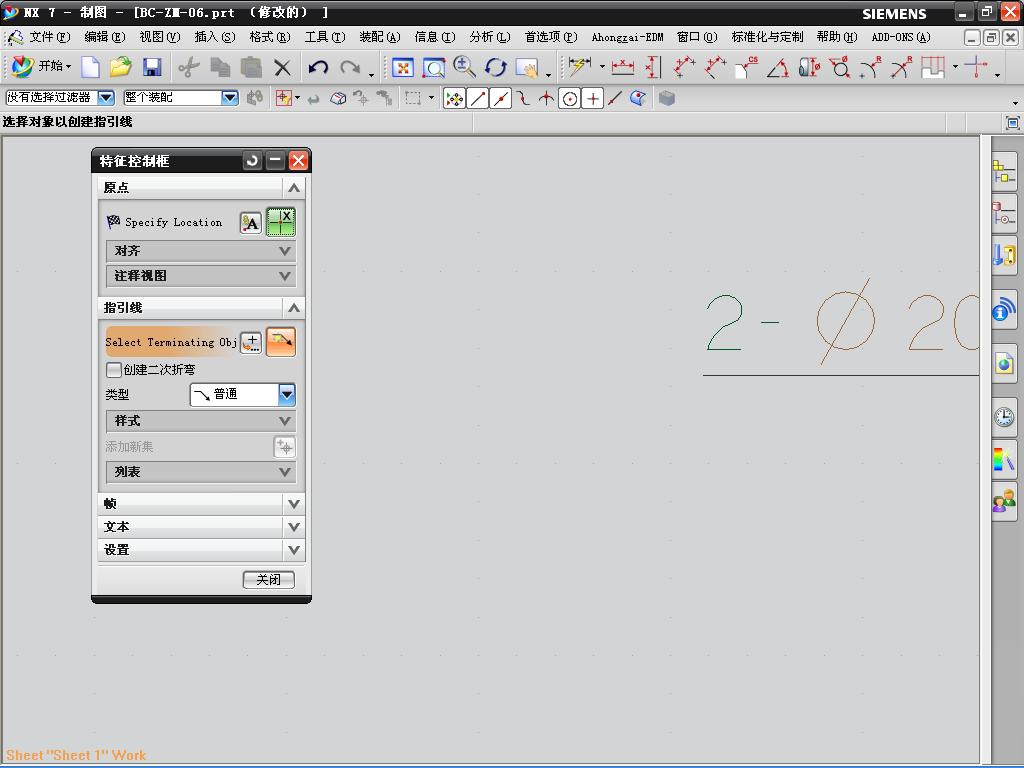Toggle 创建二次折弯 checkbox
This screenshot has width=1024, height=768.
[114, 370]
